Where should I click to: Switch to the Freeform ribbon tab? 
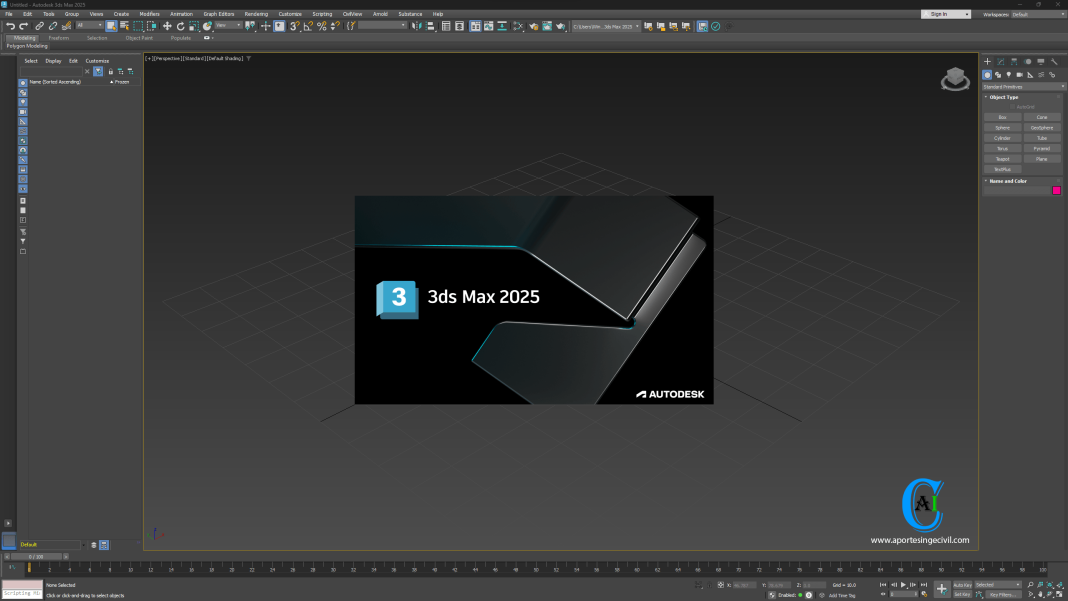58,37
